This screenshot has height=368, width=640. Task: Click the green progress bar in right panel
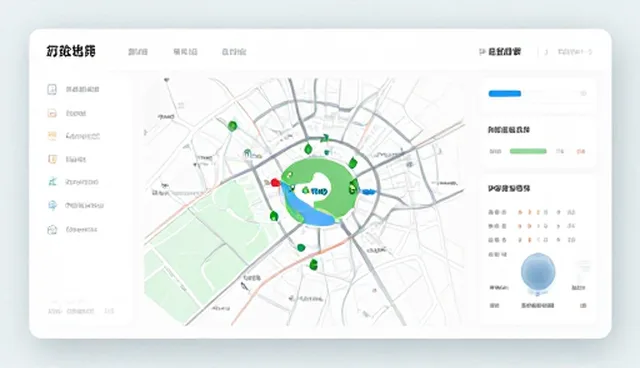(528, 151)
